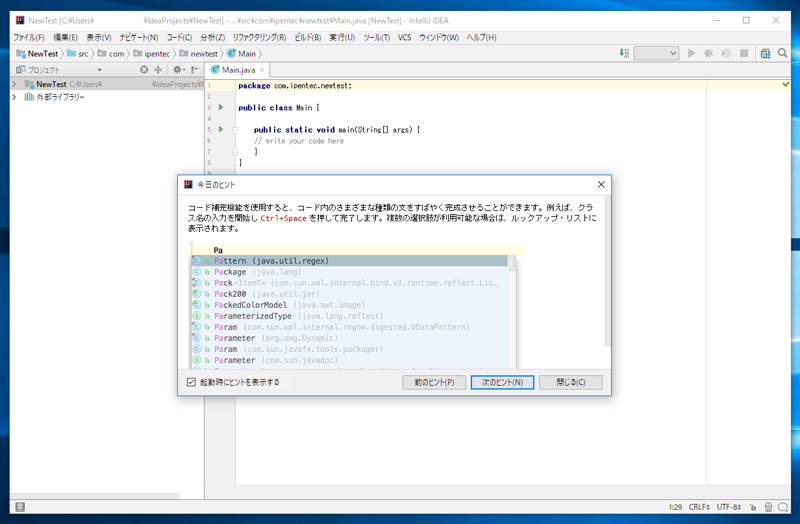Open the 分析(Z) menu
Image resolution: width=800 pixels, height=524 pixels.
[x=212, y=37]
